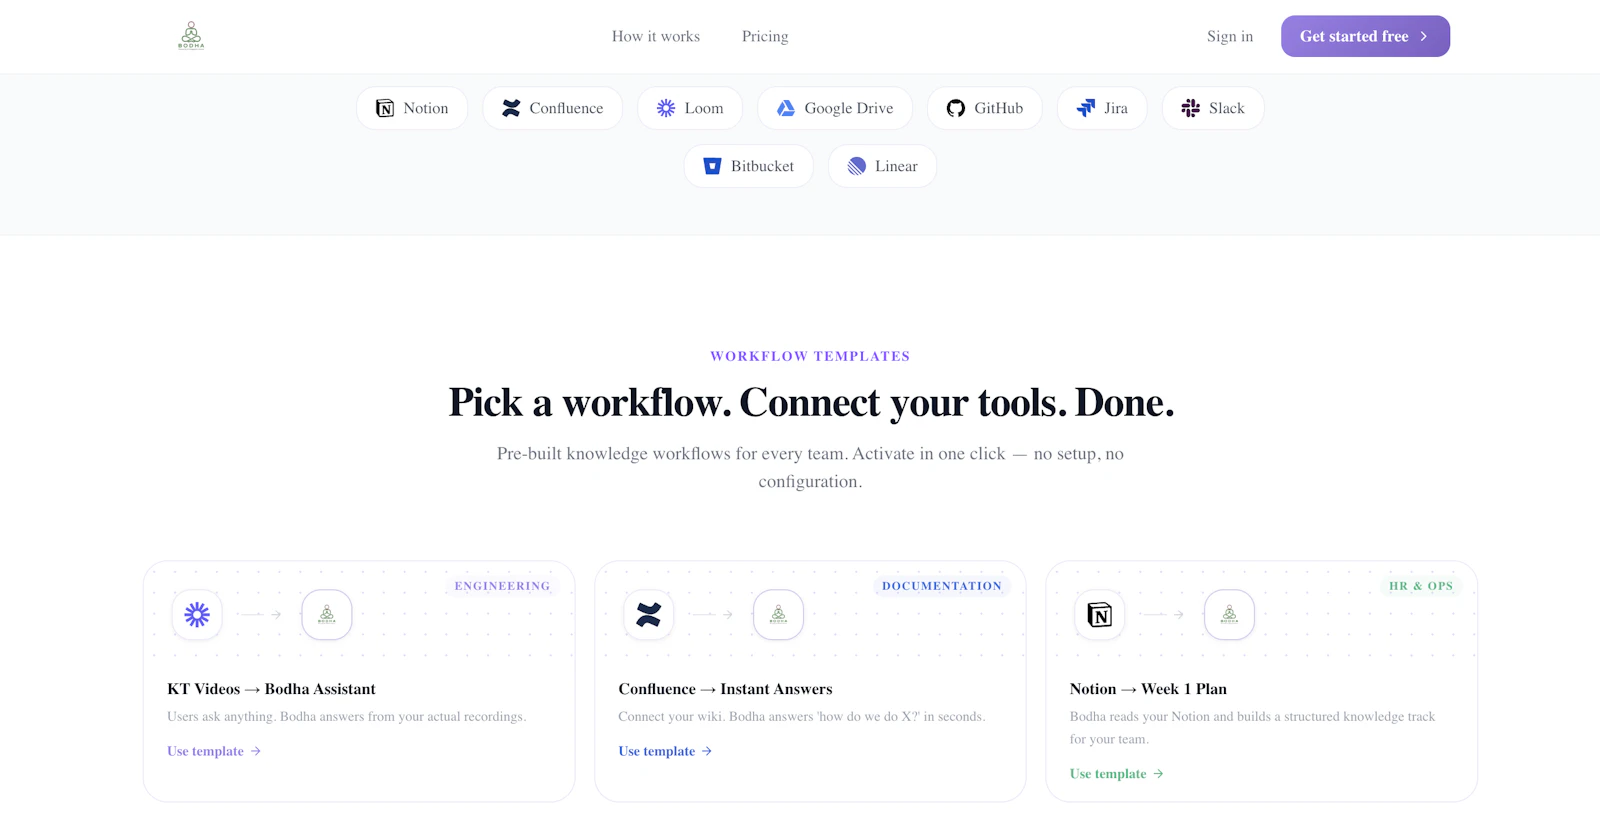Click the arrow beside Notion Use template
This screenshot has height=813, width=1600.
(x=1159, y=774)
